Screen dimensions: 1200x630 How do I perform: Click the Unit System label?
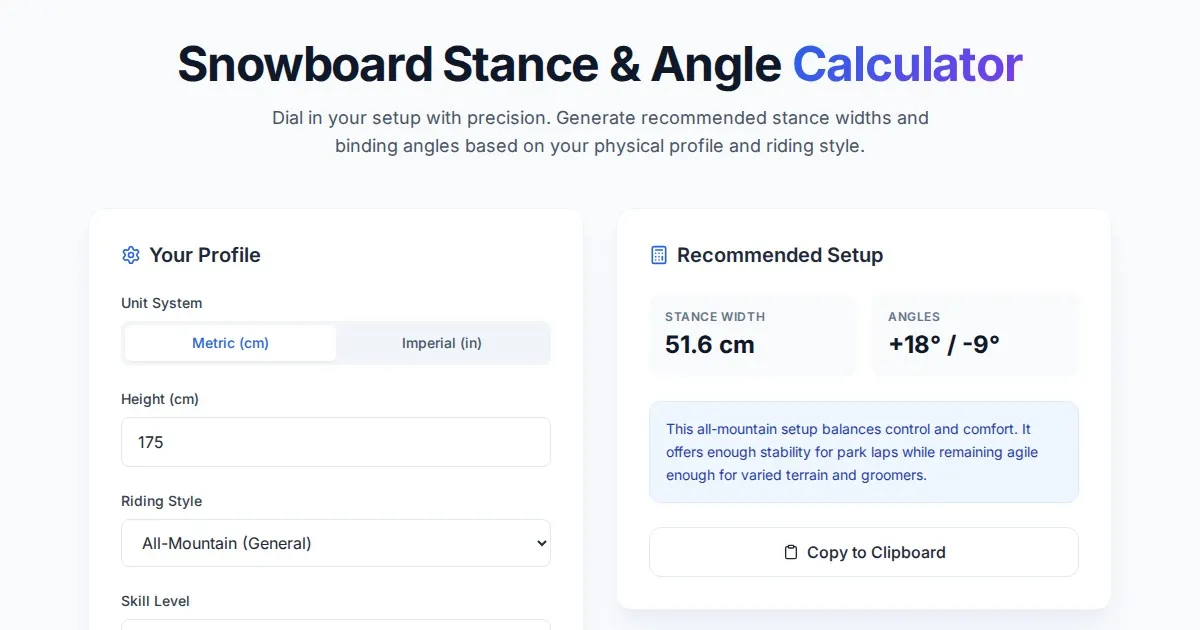point(162,303)
